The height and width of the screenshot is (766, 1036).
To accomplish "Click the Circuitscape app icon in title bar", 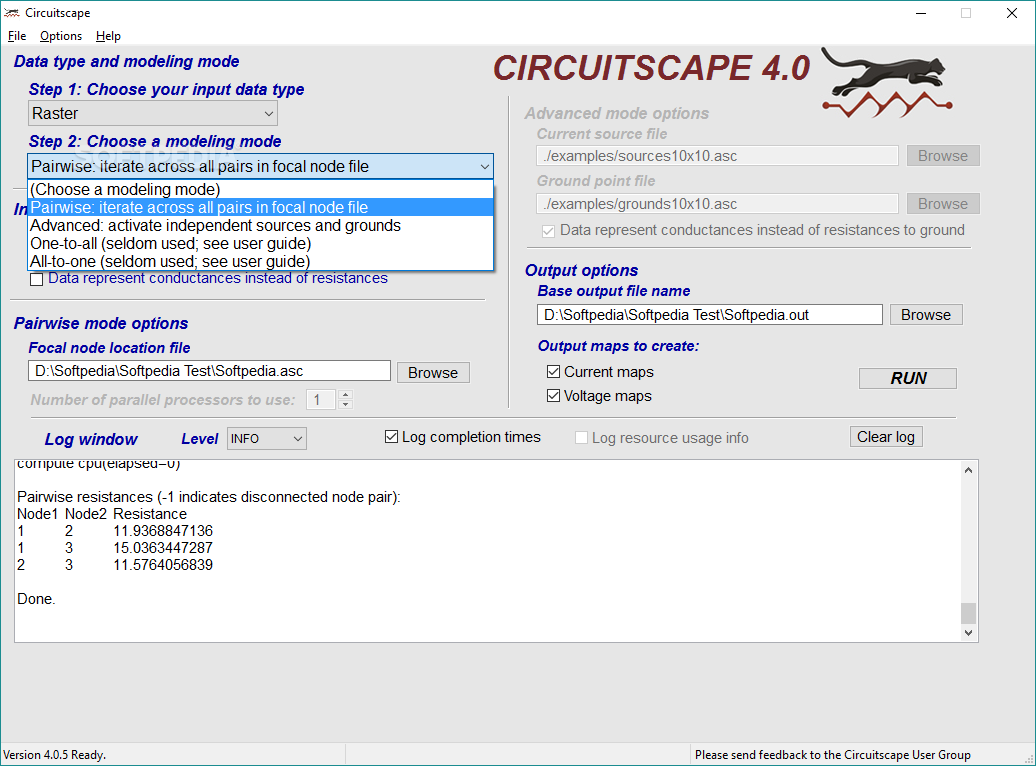I will [x=11, y=13].
